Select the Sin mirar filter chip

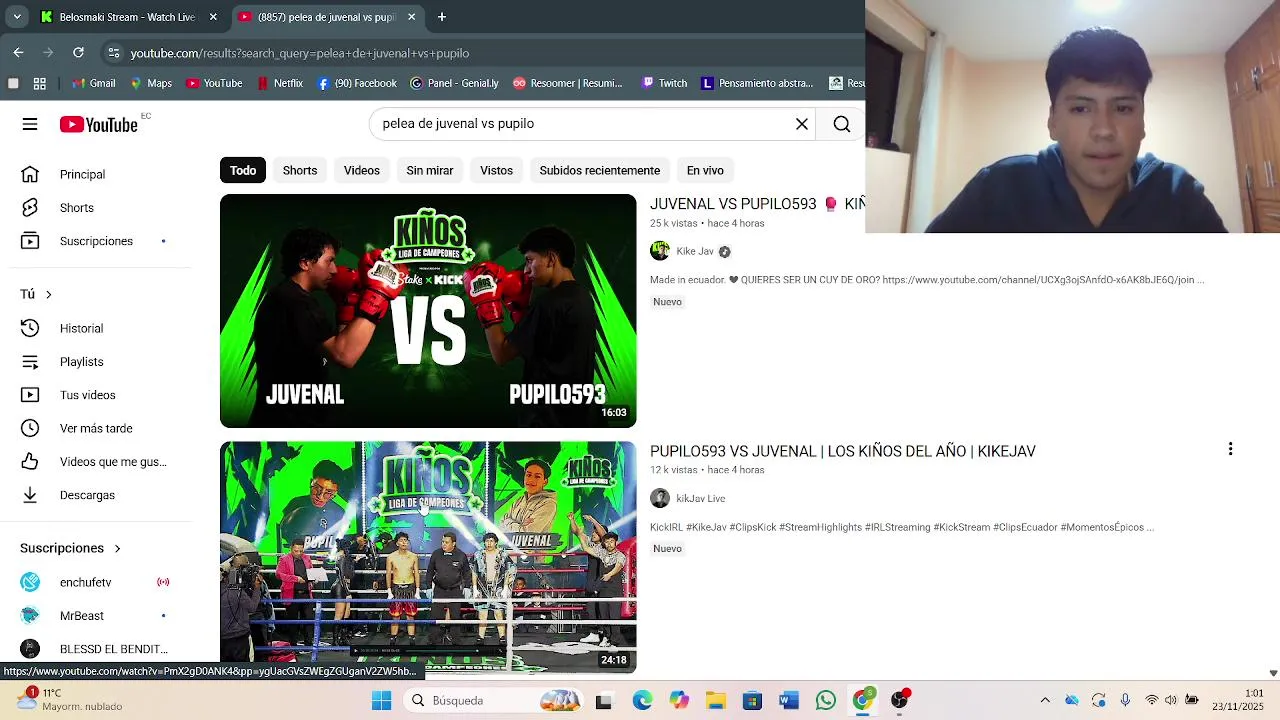pyautogui.click(x=430, y=170)
